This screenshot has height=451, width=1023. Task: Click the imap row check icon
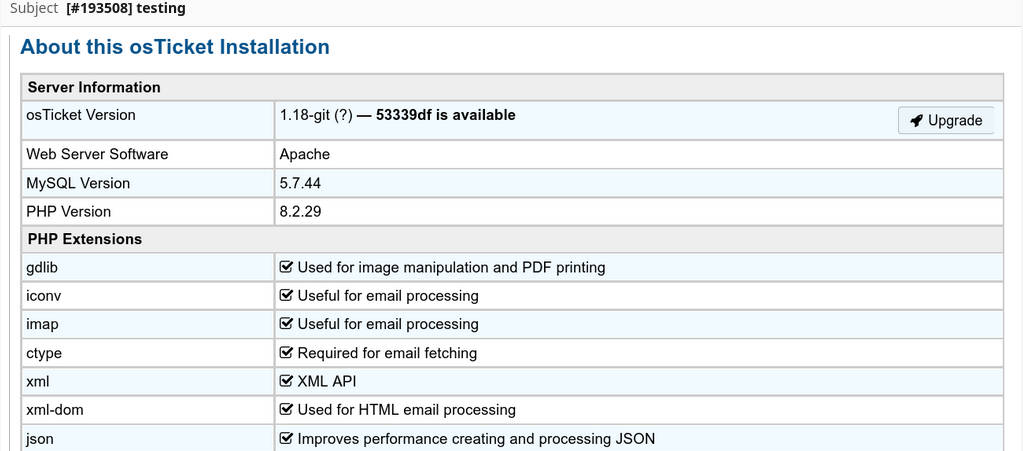coord(286,324)
